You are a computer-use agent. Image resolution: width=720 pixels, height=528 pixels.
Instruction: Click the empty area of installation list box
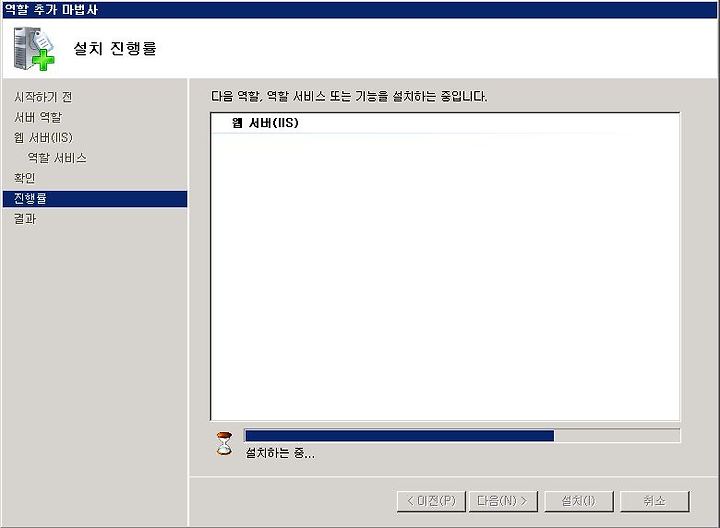(445, 275)
